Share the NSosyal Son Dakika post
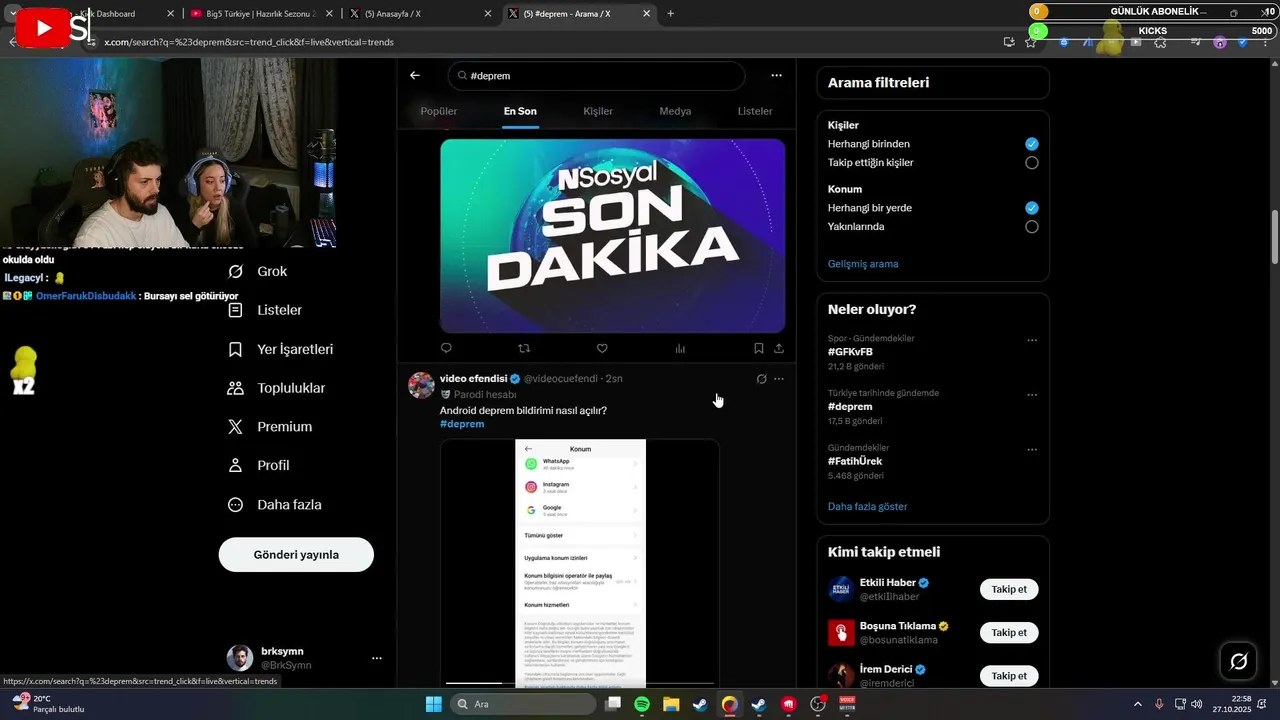Viewport: 1280px width, 720px height. (779, 348)
